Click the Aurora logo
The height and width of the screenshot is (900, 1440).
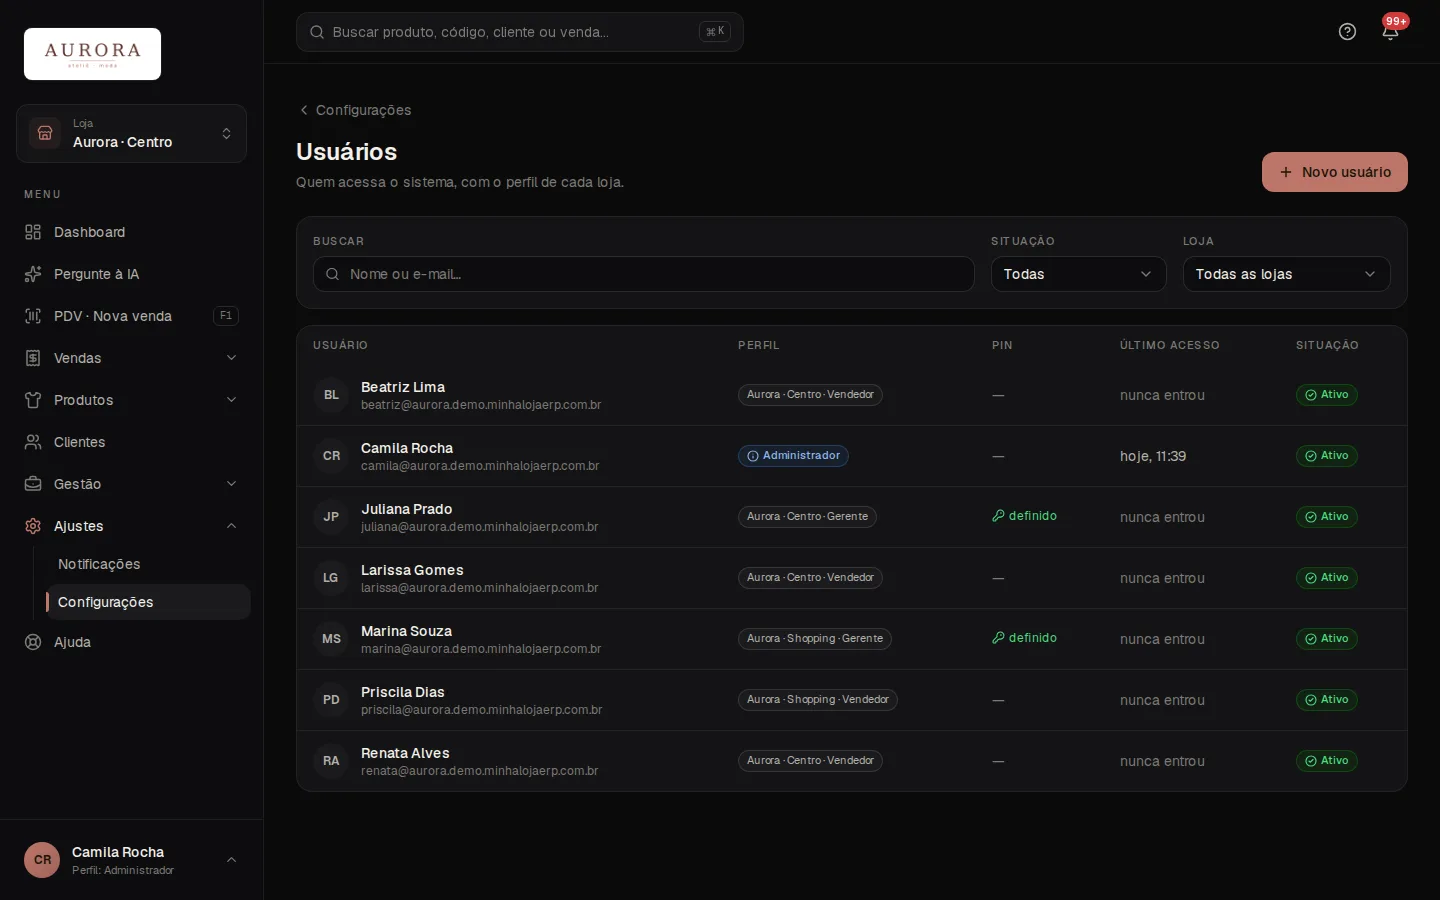[x=92, y=54]
